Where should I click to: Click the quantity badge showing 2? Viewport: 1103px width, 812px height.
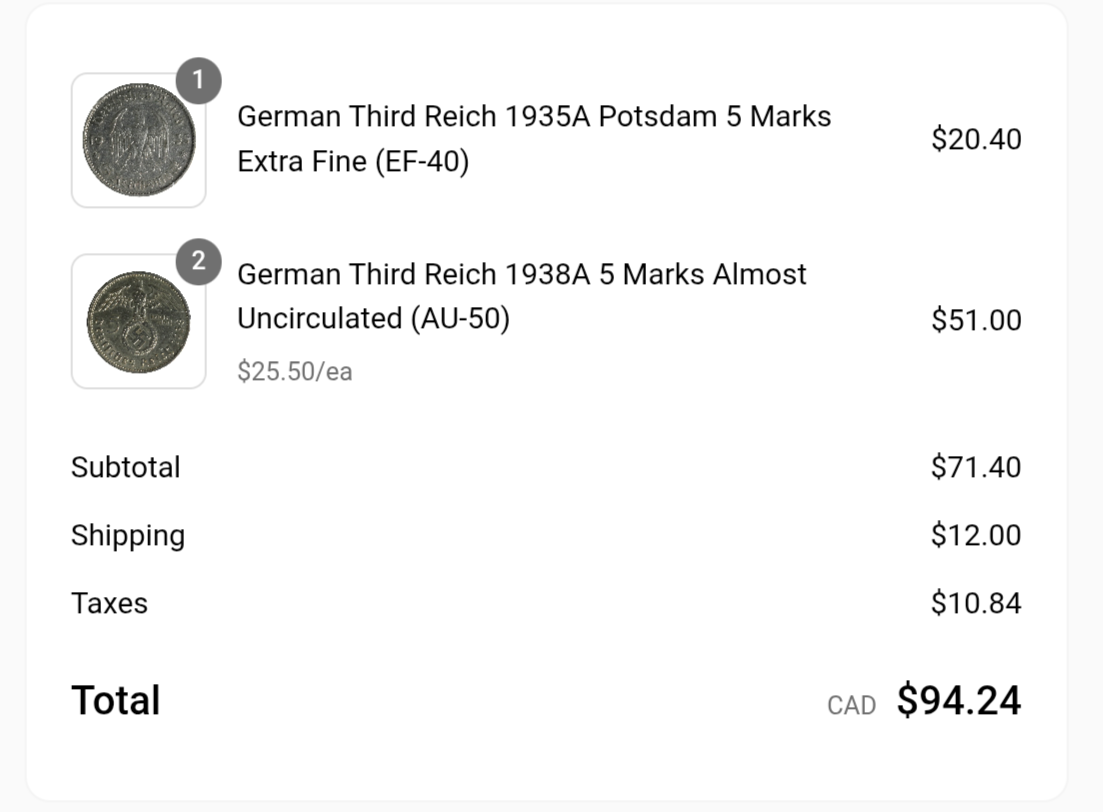(x=199, y=262)
